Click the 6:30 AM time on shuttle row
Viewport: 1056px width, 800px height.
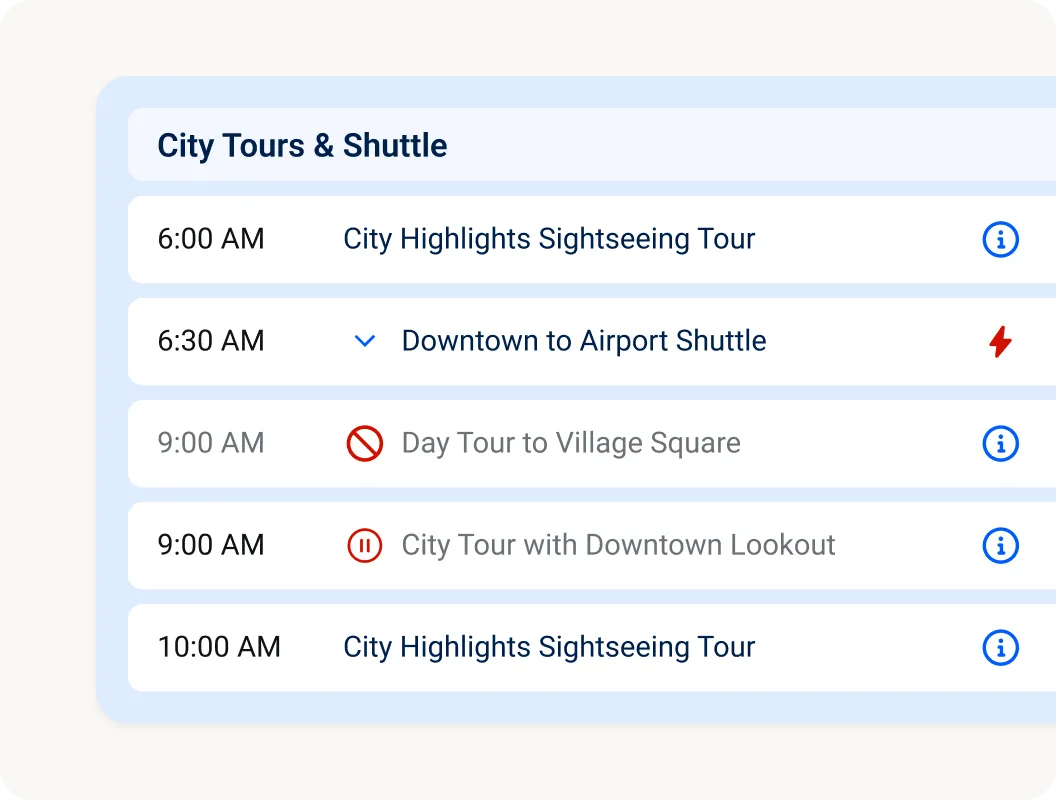point(210,341)
